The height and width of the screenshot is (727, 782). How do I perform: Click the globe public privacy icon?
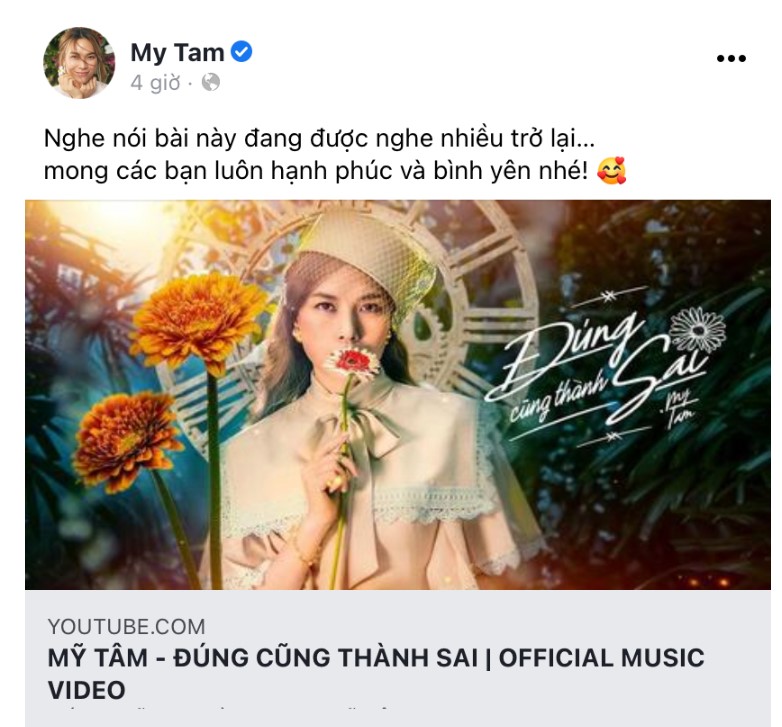pos(210,82)
